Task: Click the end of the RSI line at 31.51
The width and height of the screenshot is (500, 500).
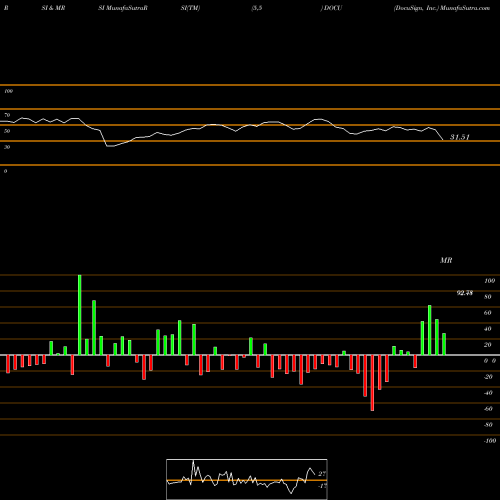Action: click(x=443, y=140)
